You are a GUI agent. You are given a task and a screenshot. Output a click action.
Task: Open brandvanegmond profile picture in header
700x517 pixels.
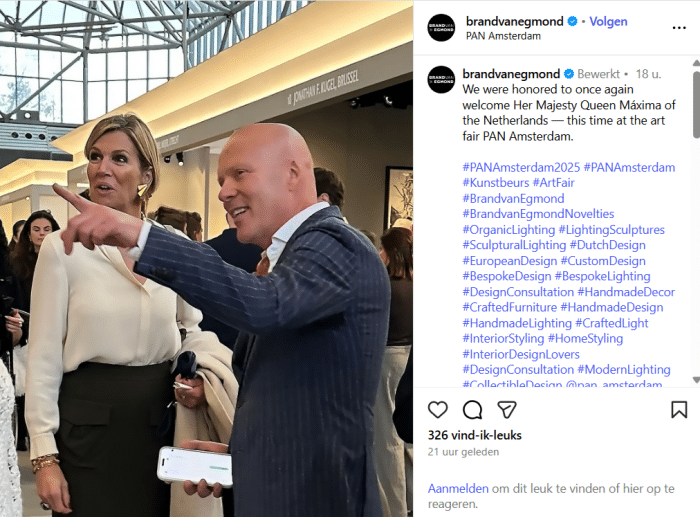[x=441, y=28]
